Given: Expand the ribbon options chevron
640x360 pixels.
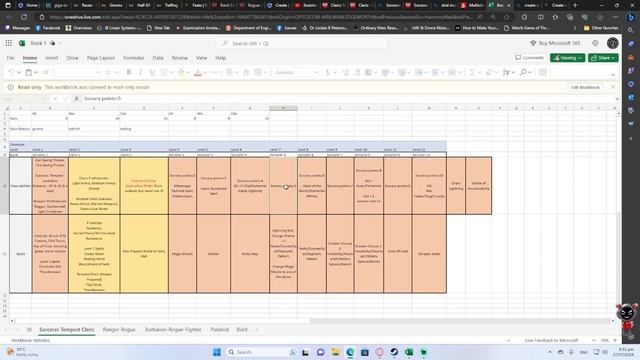Looking at the screenshot, I should click(x=613, y=75).
